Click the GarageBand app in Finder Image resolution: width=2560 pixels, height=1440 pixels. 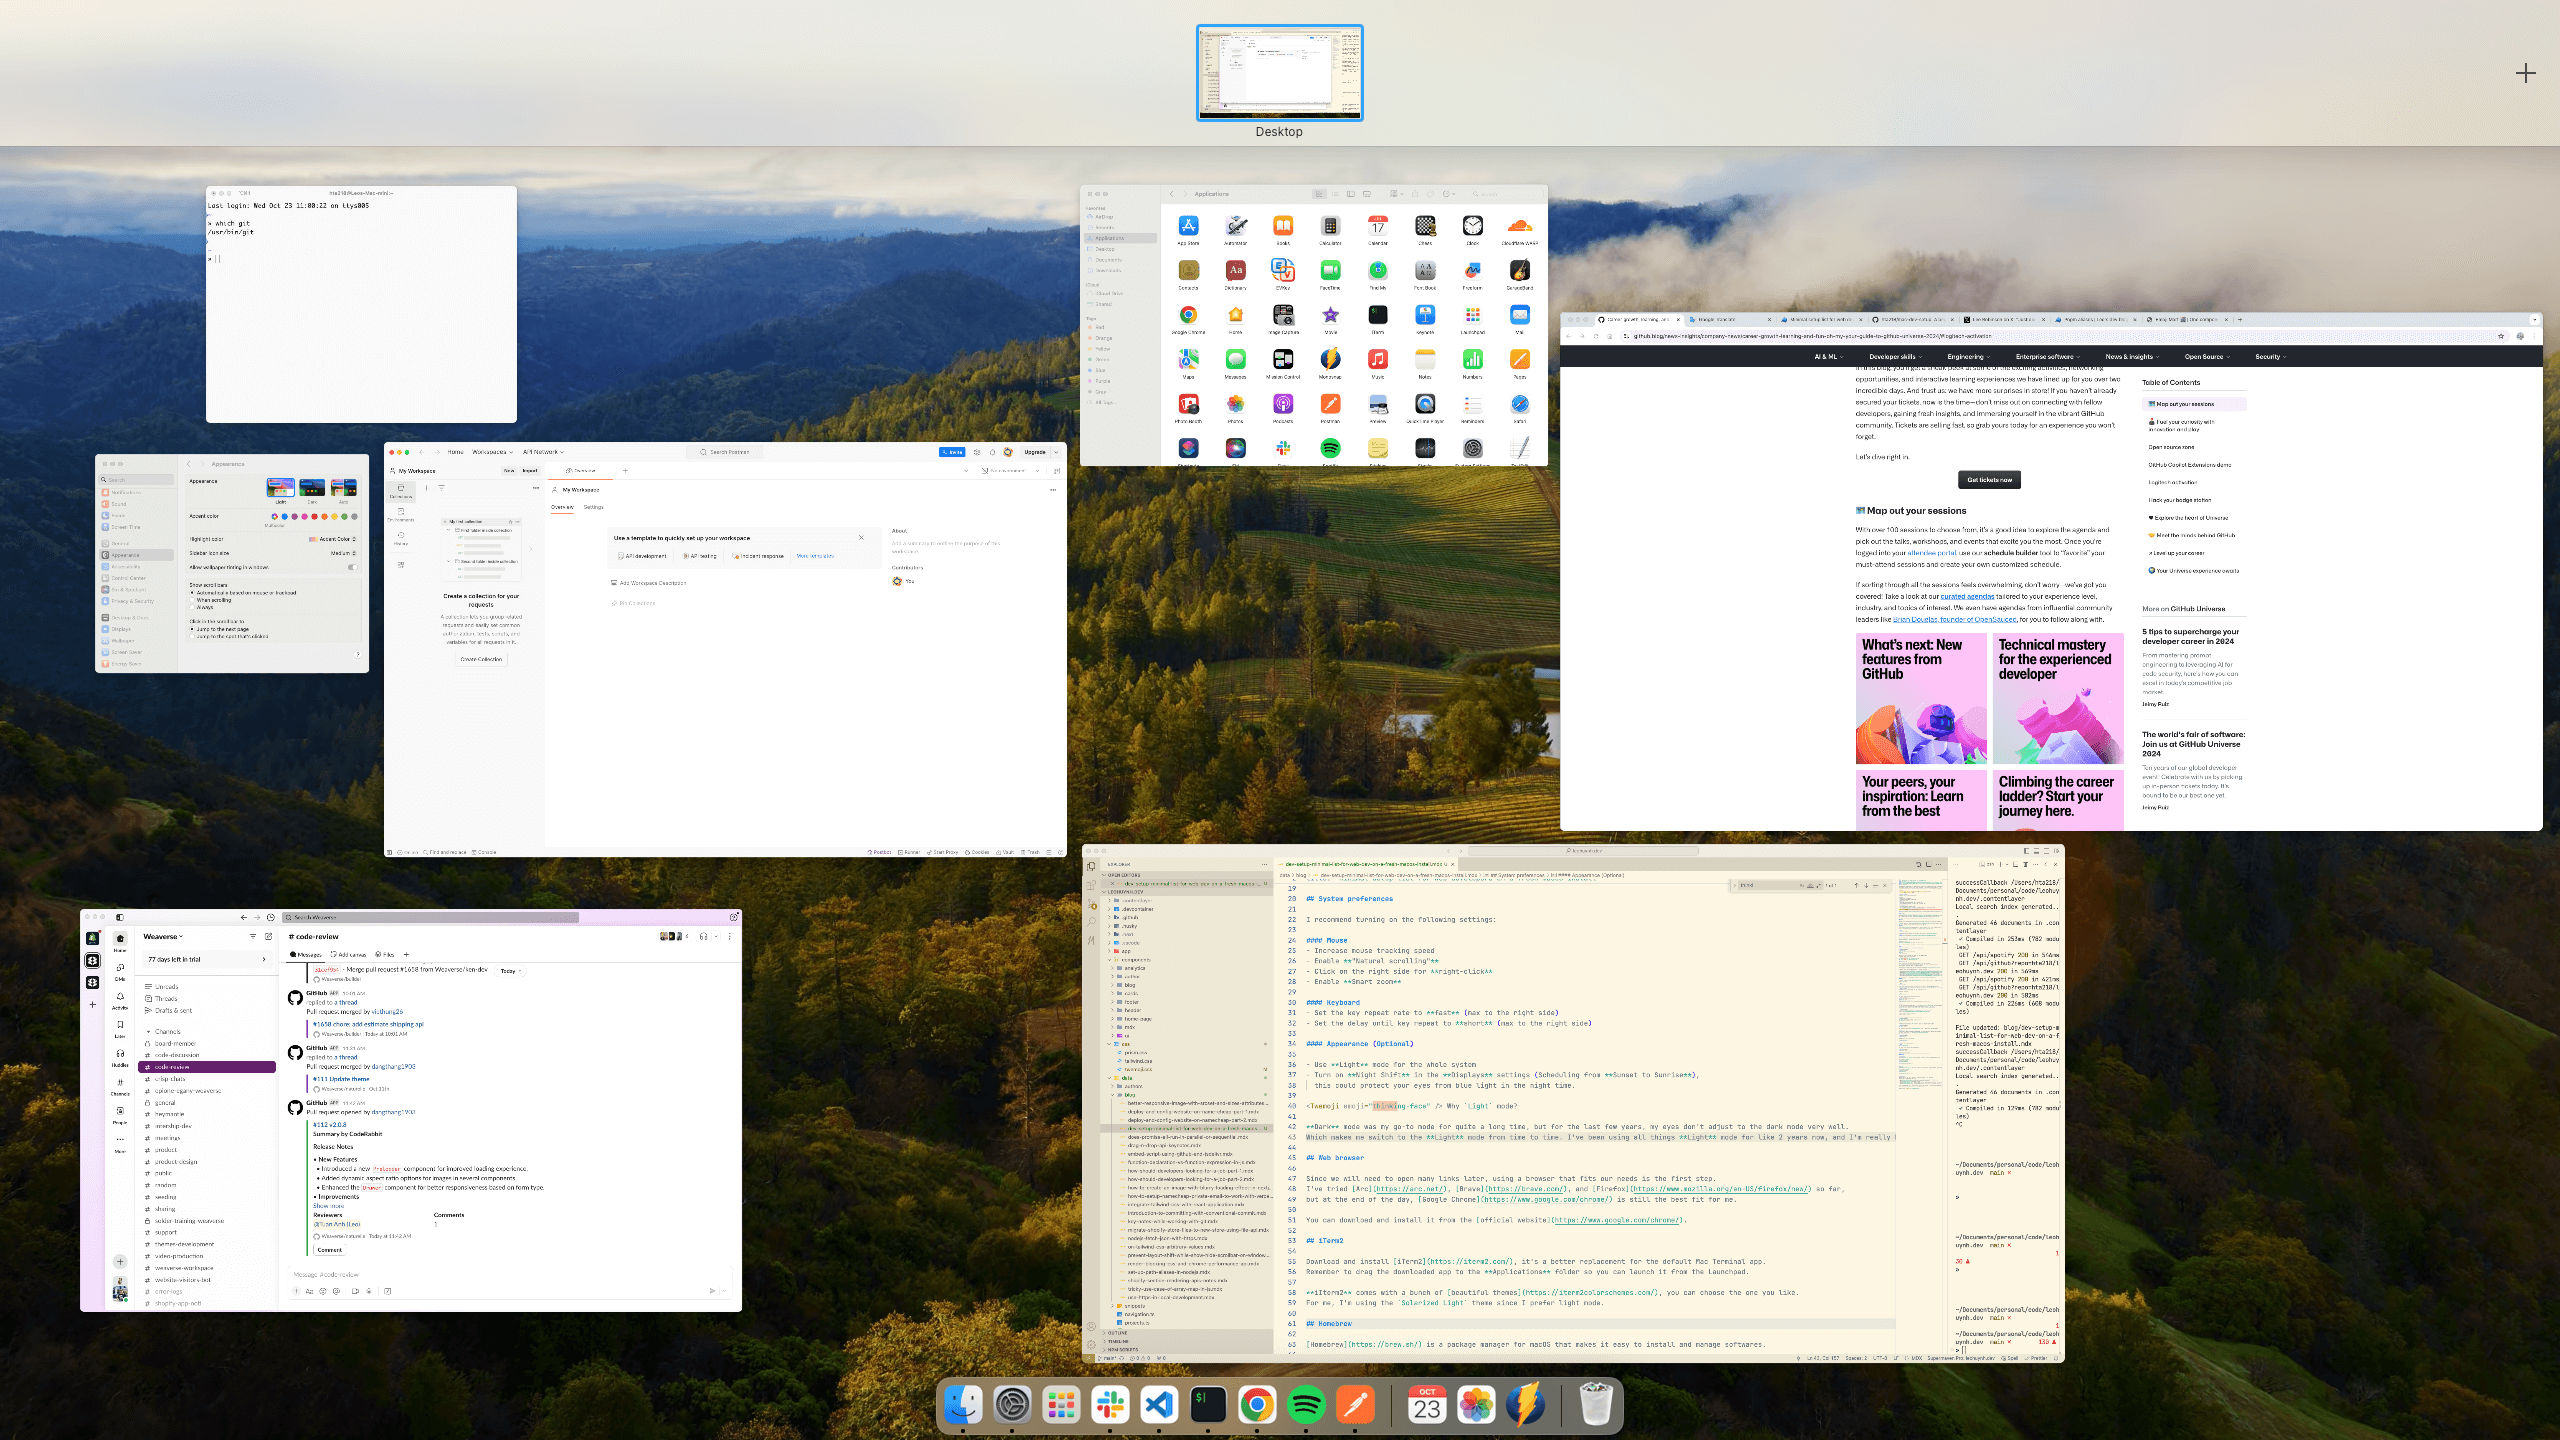(x=1519, y=271)
